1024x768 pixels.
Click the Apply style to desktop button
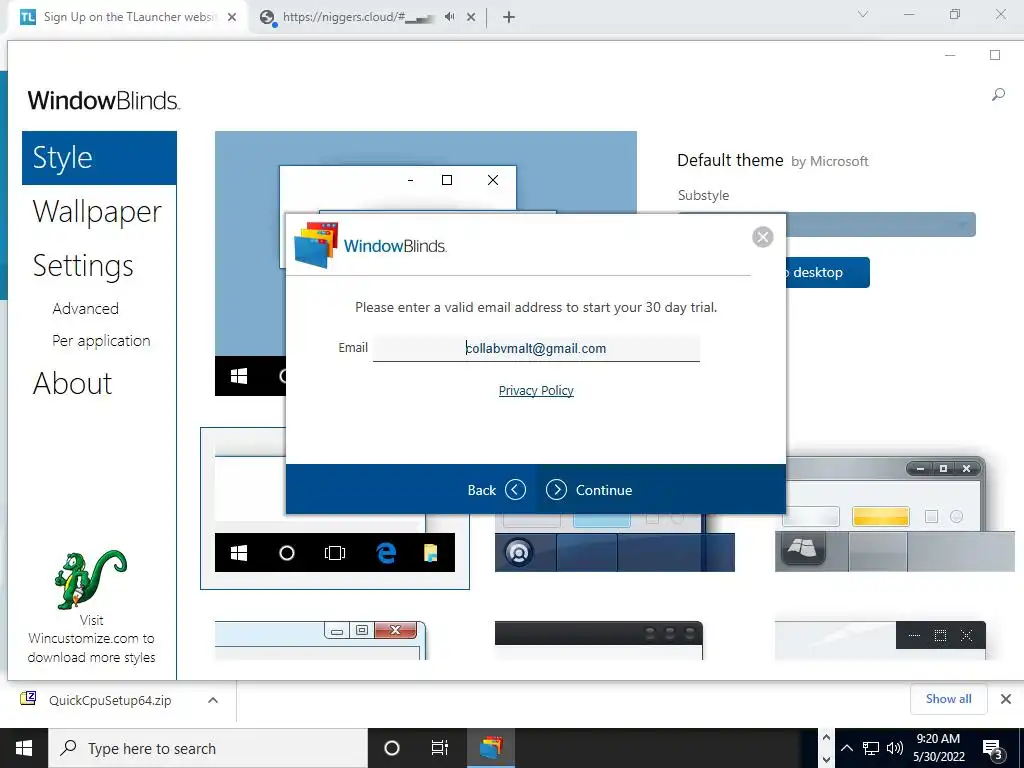tap(827, 272)
